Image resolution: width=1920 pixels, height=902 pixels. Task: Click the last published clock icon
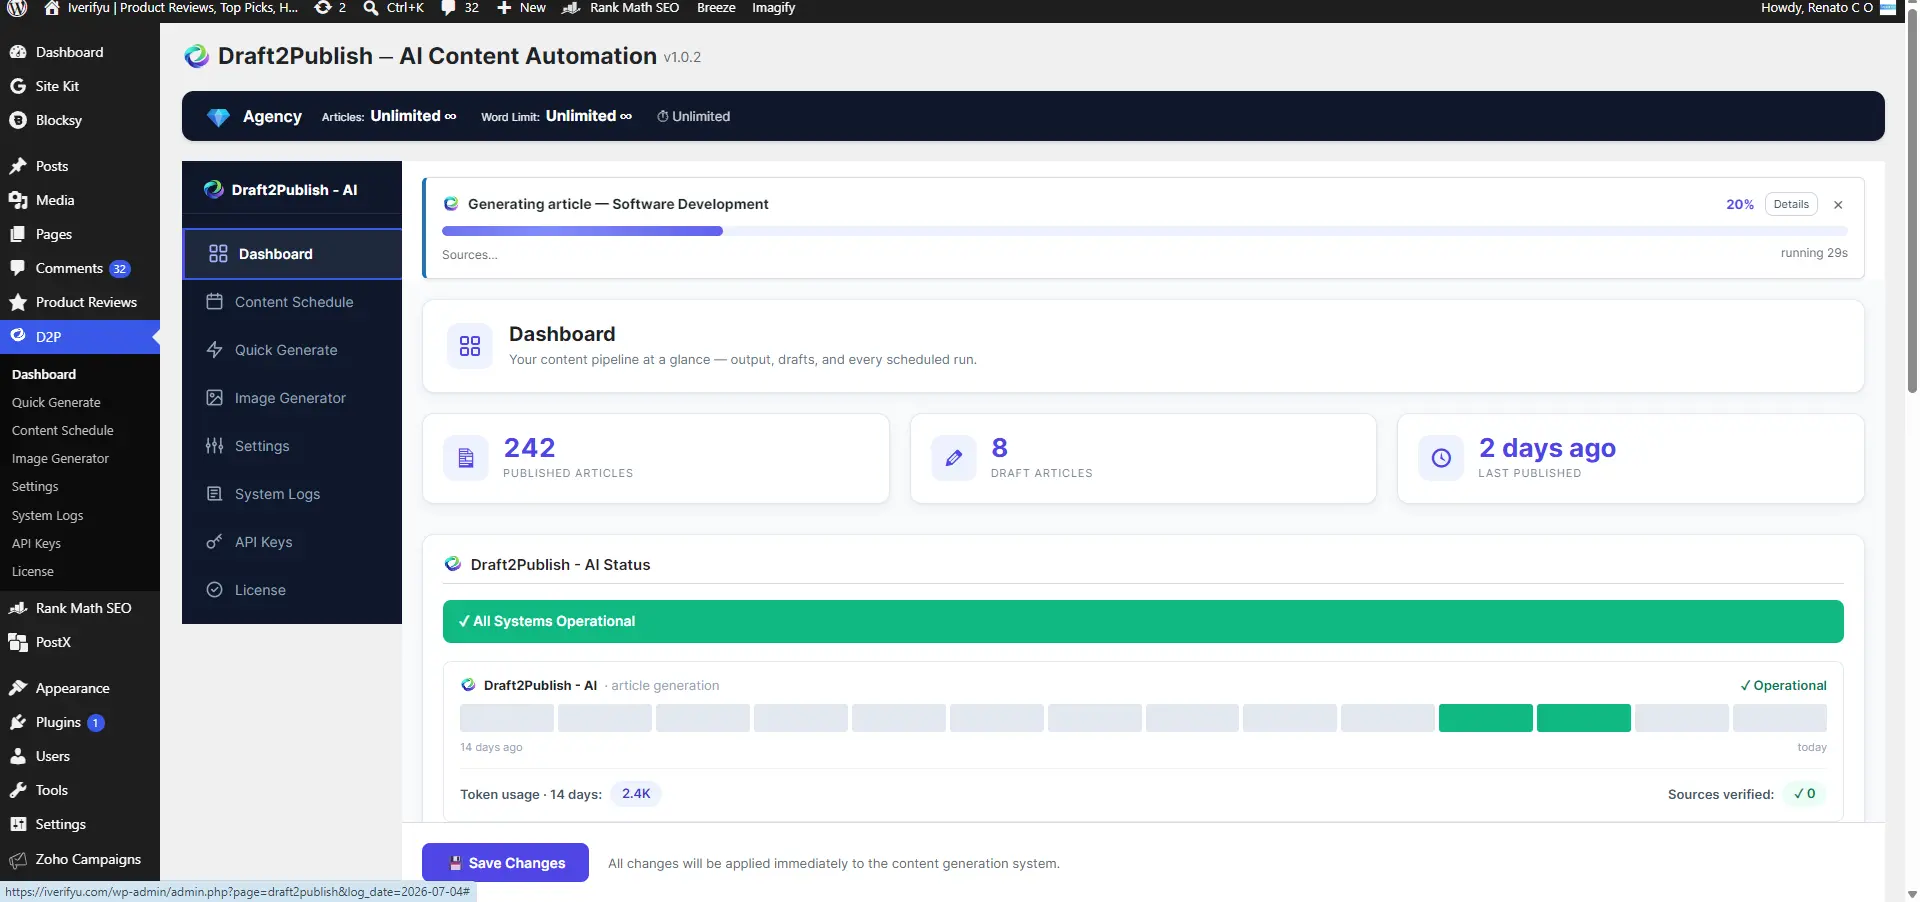pyautogui.click(x=1441, y=458)
